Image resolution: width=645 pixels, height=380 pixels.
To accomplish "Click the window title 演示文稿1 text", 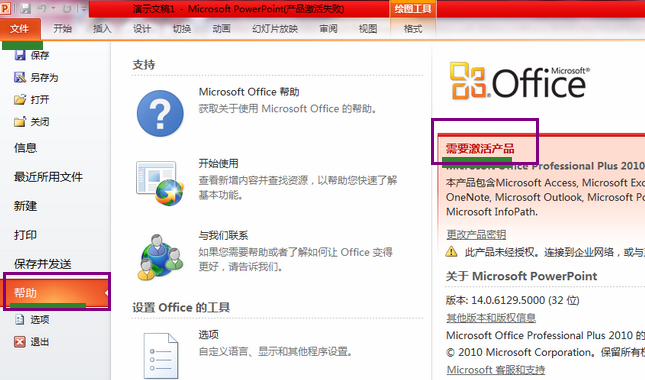I will tap(154, 9).
